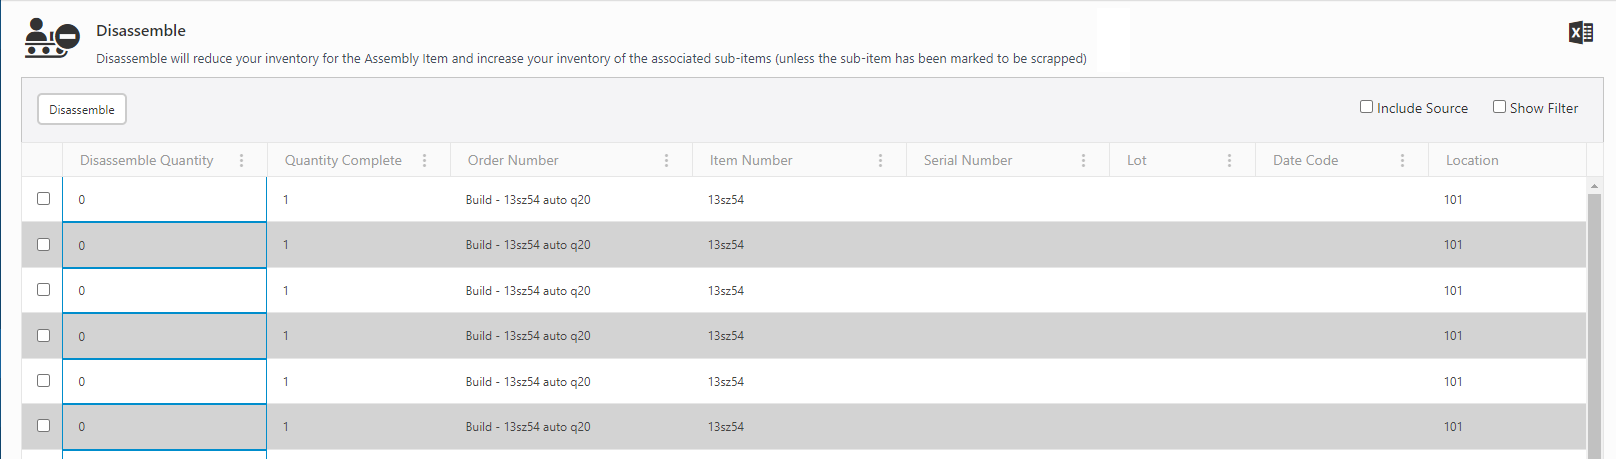Click the Disassemble conveyor icon in header
Screen dimensions: 1616x459
[51, 38]
